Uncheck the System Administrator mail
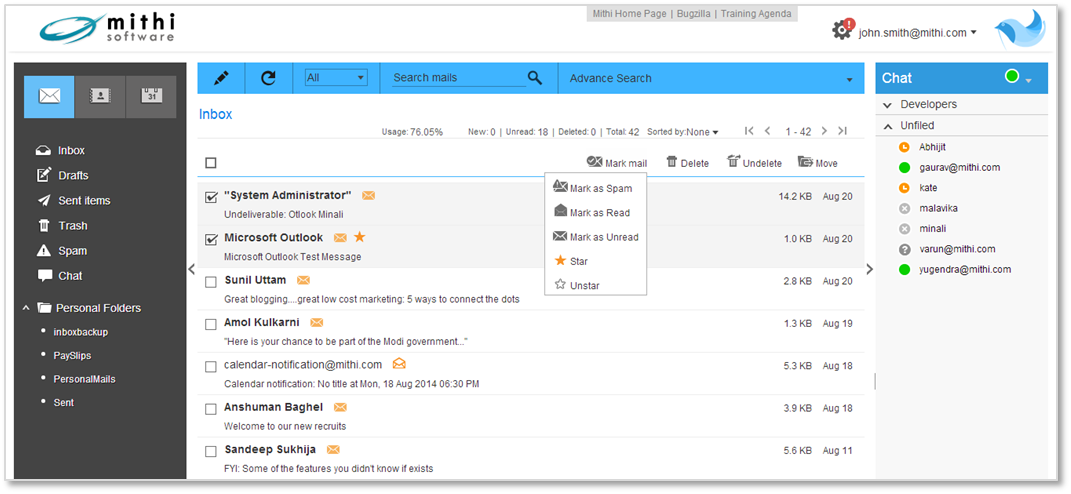Viewport: 1071px width, 494px height. [211, 197]
